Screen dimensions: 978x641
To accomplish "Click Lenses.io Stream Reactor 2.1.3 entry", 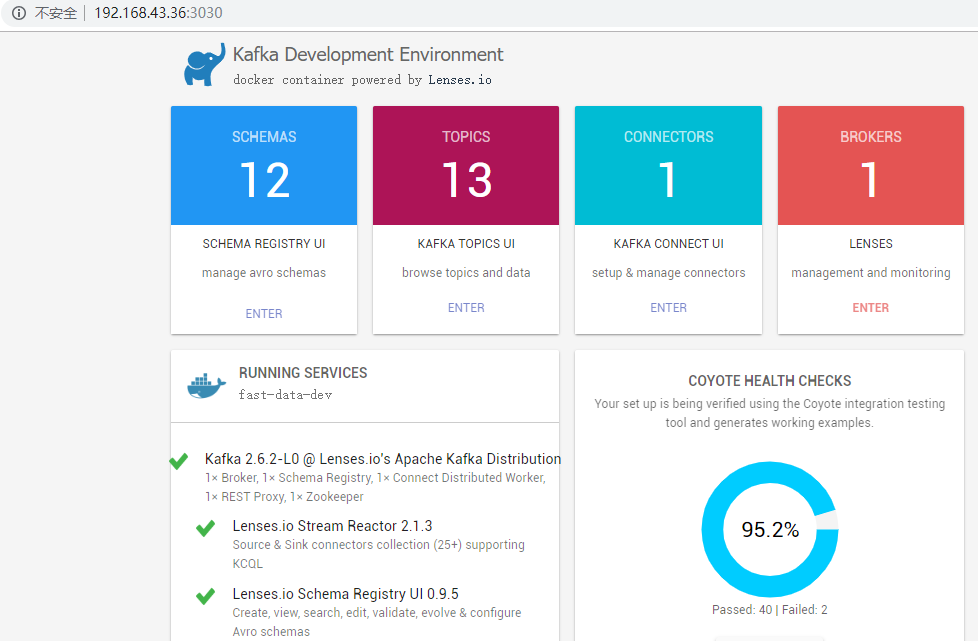I will coord(332,526).
